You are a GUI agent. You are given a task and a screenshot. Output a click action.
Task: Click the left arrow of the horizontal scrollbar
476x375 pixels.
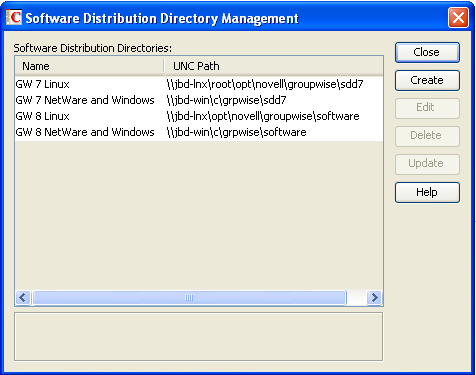click(23, 297)
